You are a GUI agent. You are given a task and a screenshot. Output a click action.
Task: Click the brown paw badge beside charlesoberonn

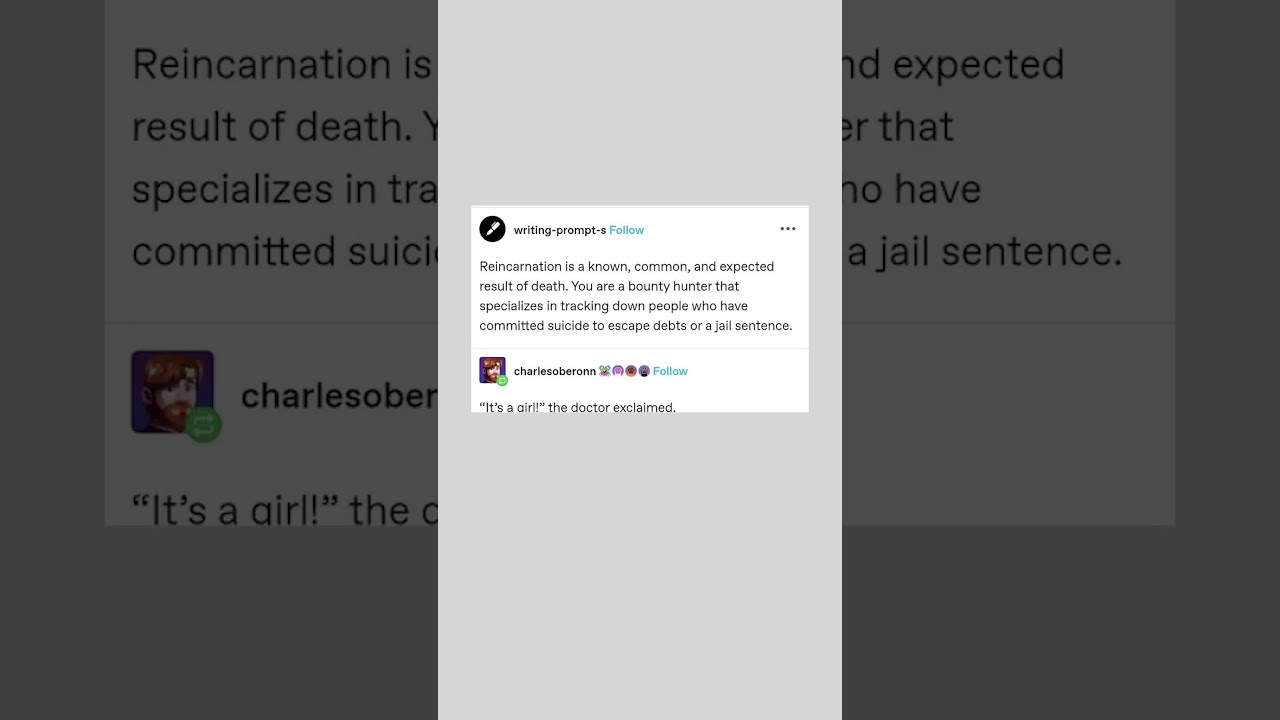631,371
